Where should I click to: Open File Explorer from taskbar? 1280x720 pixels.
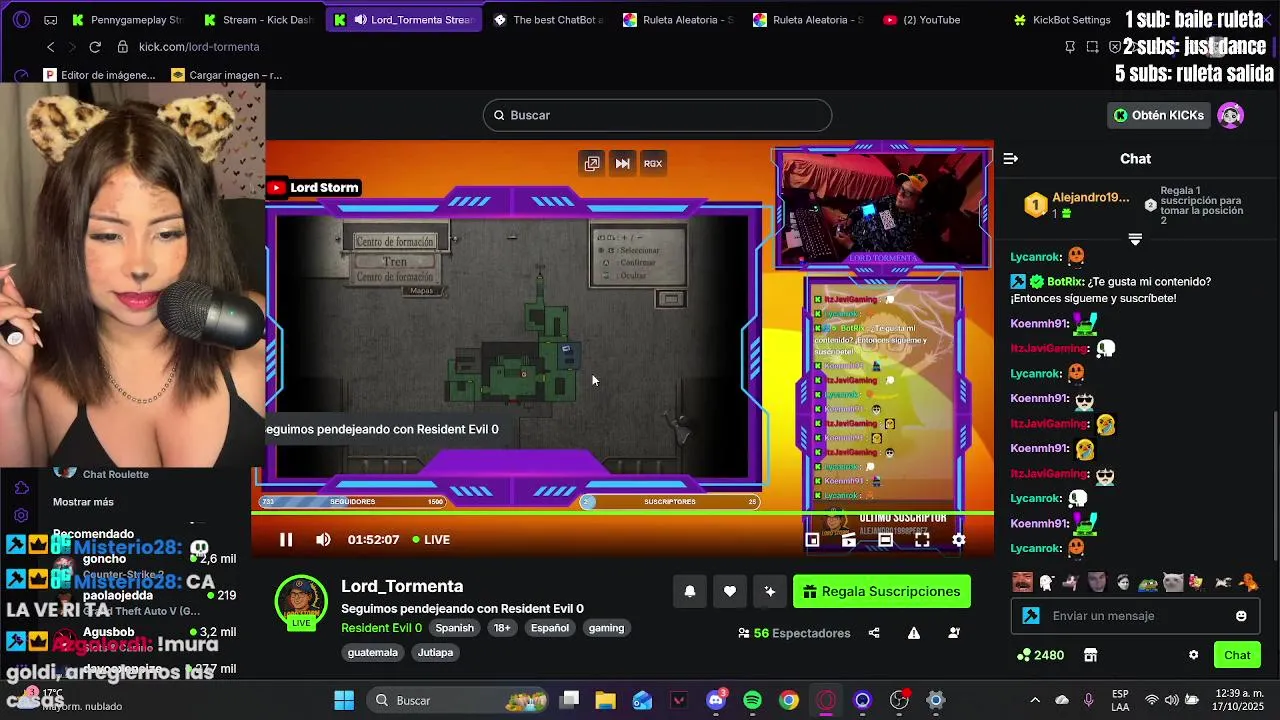pyautogui.click(x=606, y=700)
